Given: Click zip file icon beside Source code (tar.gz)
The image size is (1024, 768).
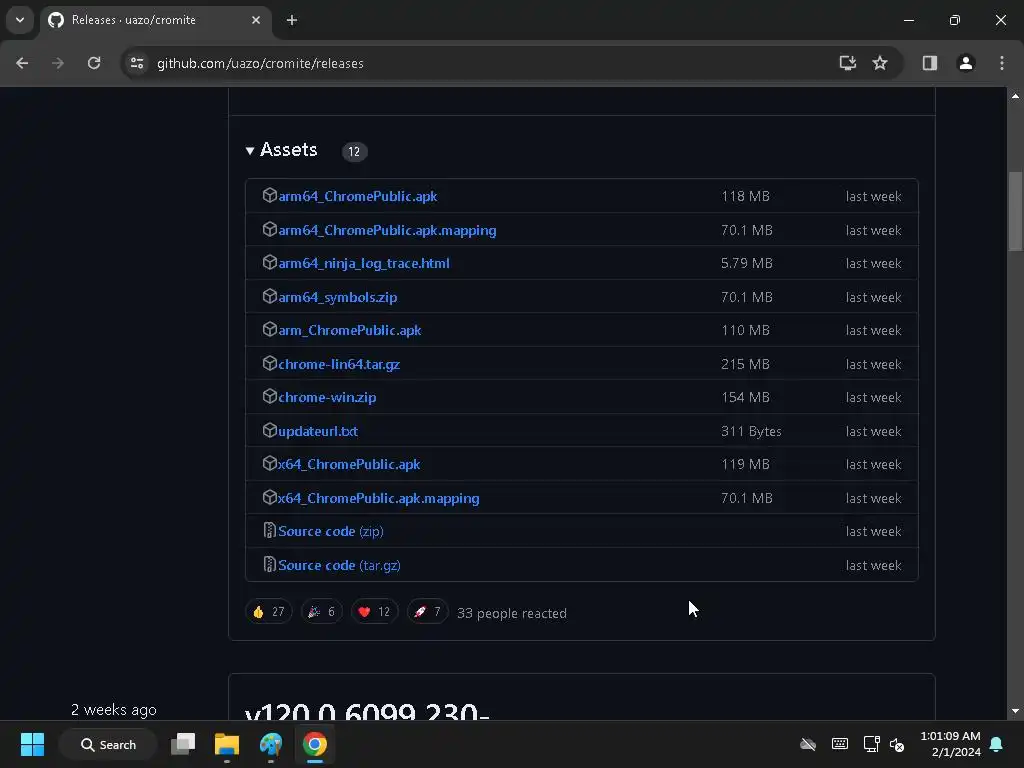Looking at the screenshot, I should [x=269, y=564].
